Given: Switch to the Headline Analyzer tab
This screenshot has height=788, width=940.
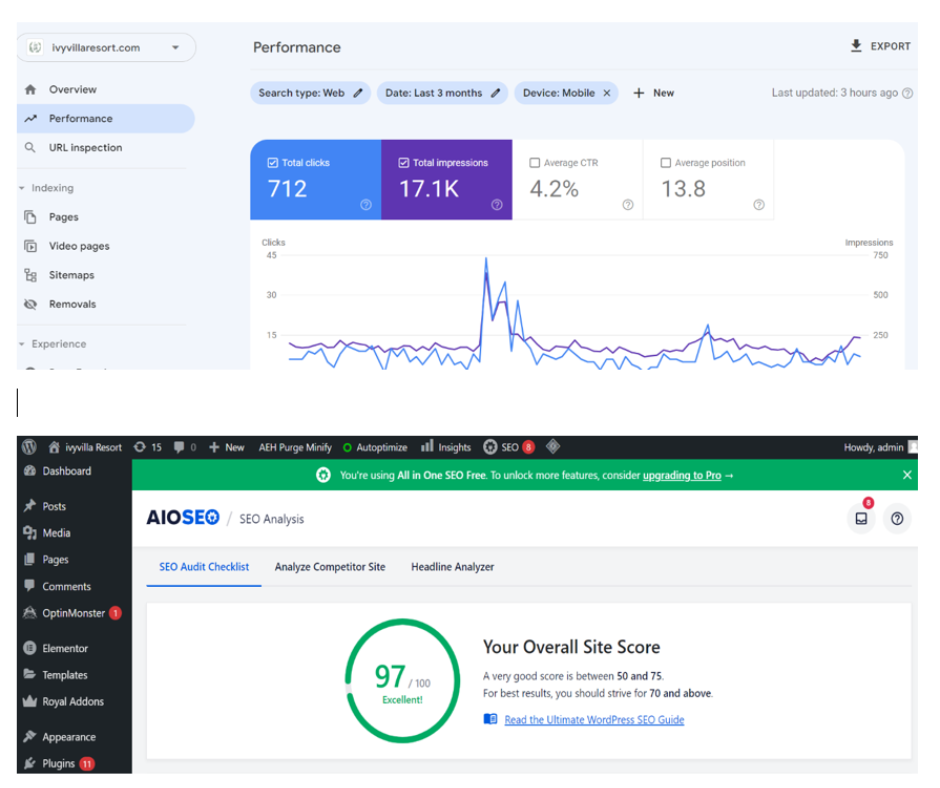Looking at the screenshot, I should [x=452, y=567].
